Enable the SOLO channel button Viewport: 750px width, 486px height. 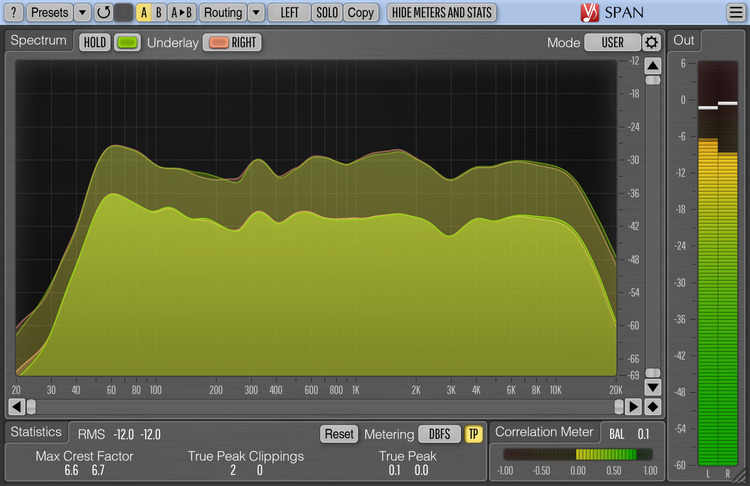[x=327, y=13]
